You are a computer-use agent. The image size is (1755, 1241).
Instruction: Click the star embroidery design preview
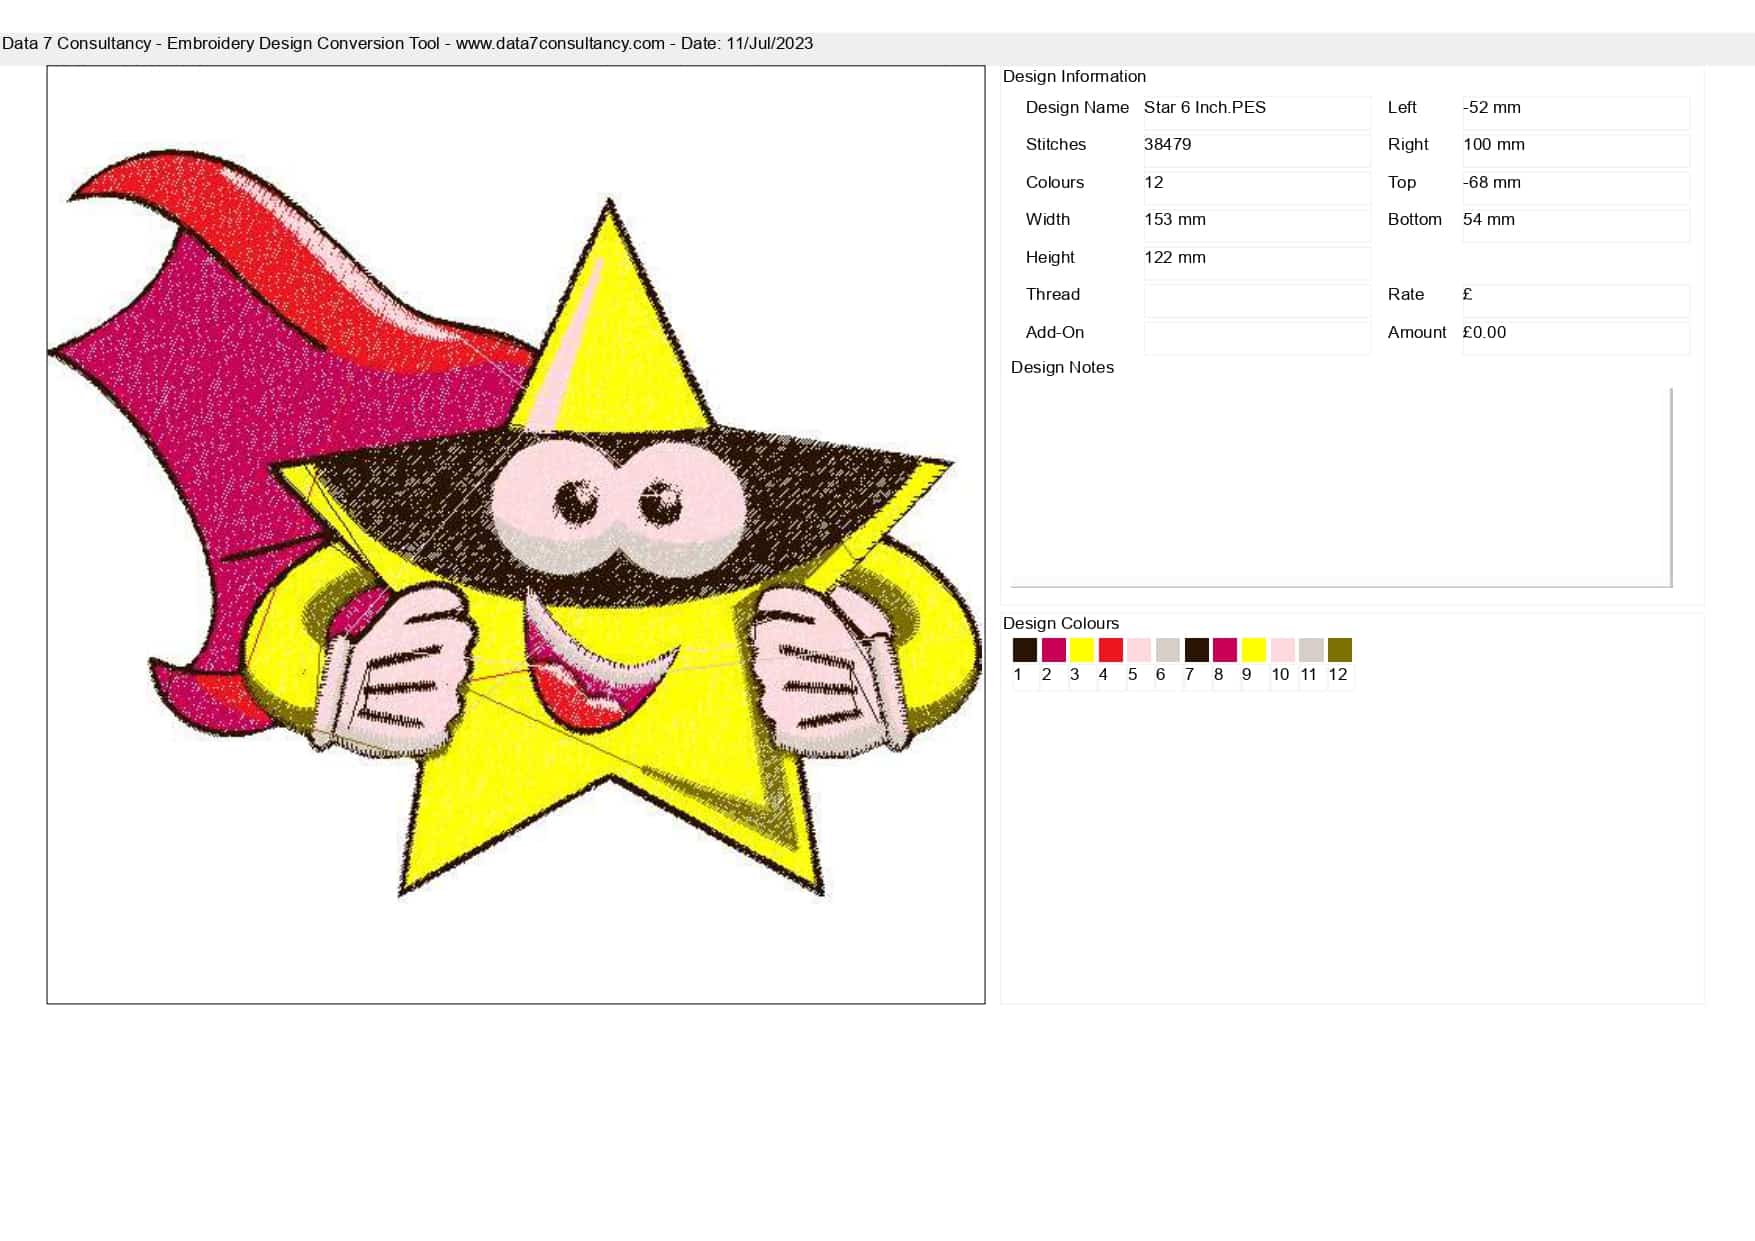[516, 535]
